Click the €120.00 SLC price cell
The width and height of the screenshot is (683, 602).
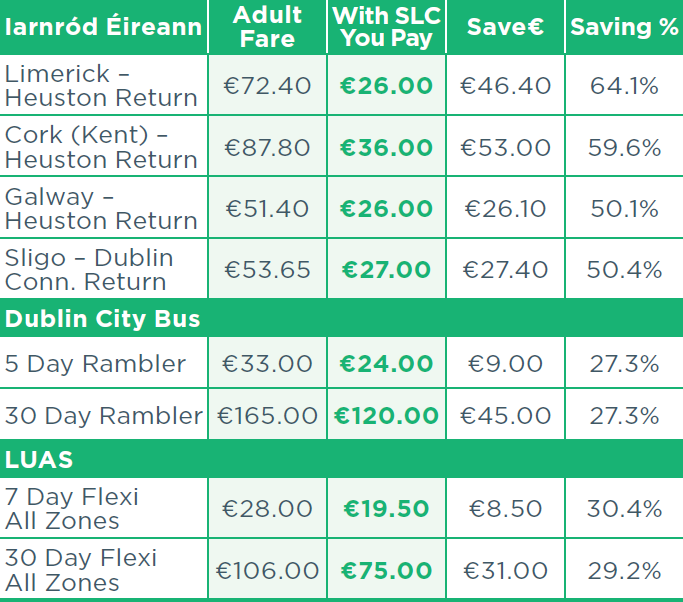[386, 415]
